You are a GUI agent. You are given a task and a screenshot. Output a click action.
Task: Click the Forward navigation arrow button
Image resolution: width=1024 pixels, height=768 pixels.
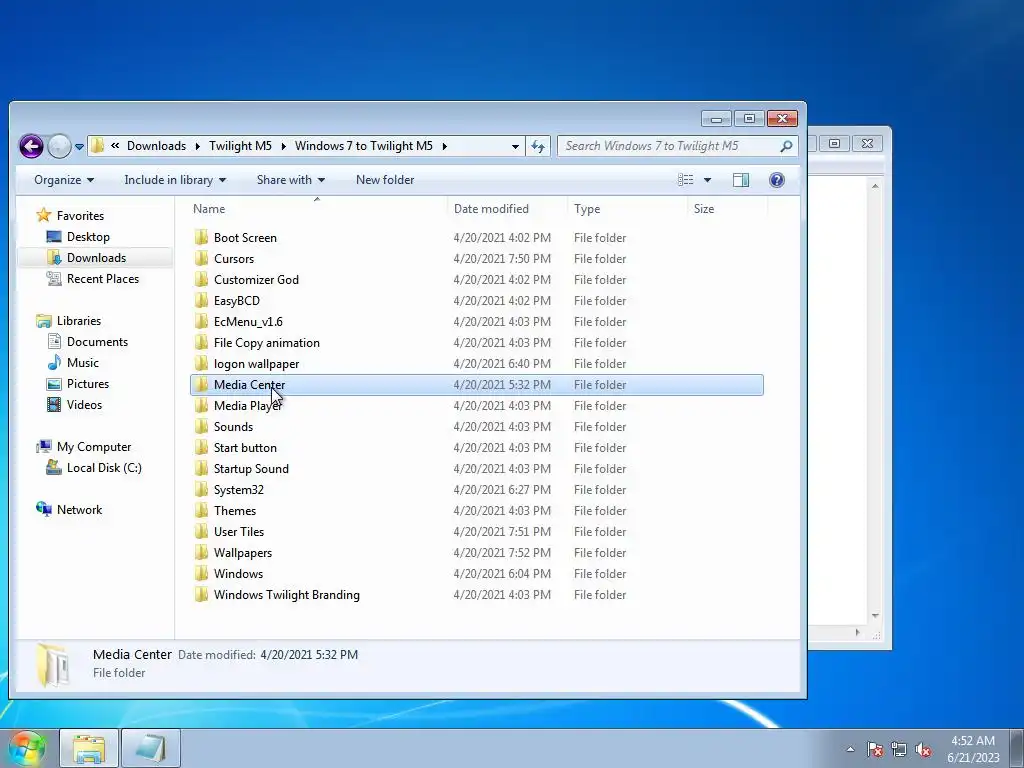(x=59, y=146)
